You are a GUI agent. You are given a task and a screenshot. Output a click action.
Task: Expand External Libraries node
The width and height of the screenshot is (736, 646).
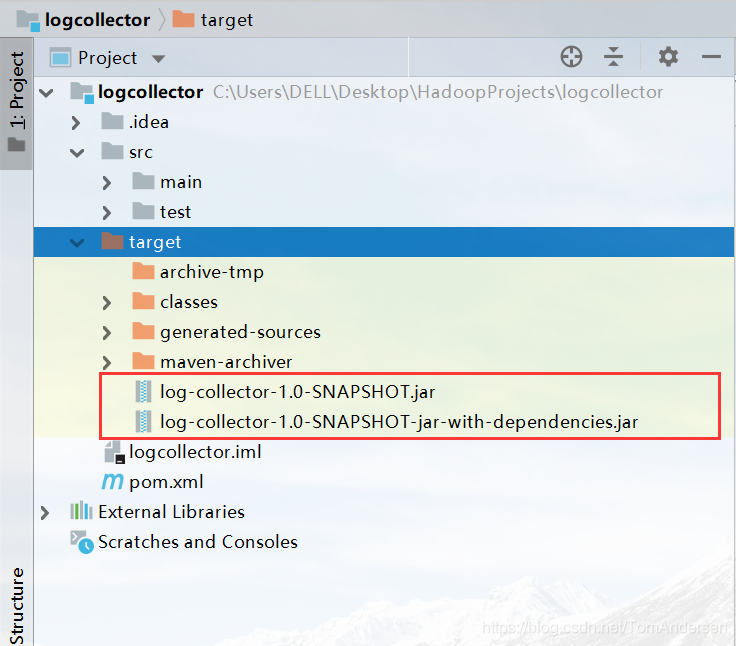tap(45, 513)
